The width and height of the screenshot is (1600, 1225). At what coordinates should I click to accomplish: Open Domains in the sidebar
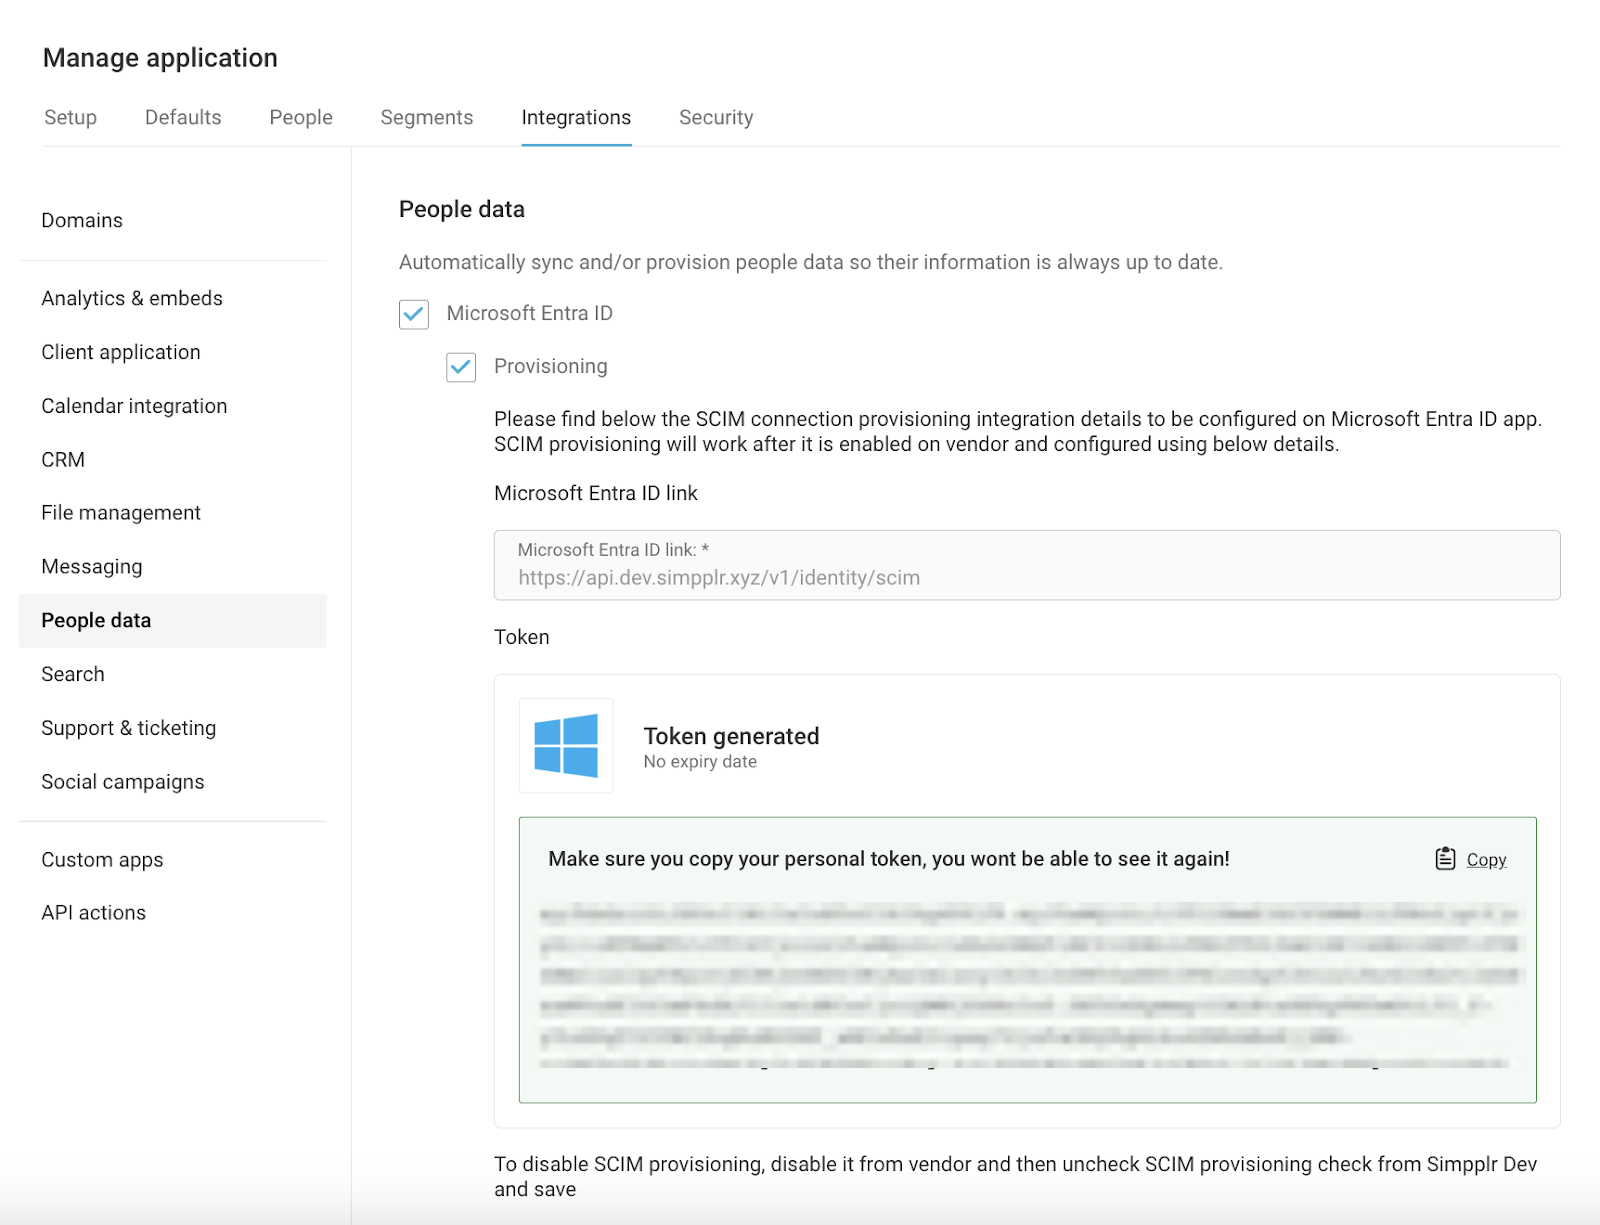point(82,221)
